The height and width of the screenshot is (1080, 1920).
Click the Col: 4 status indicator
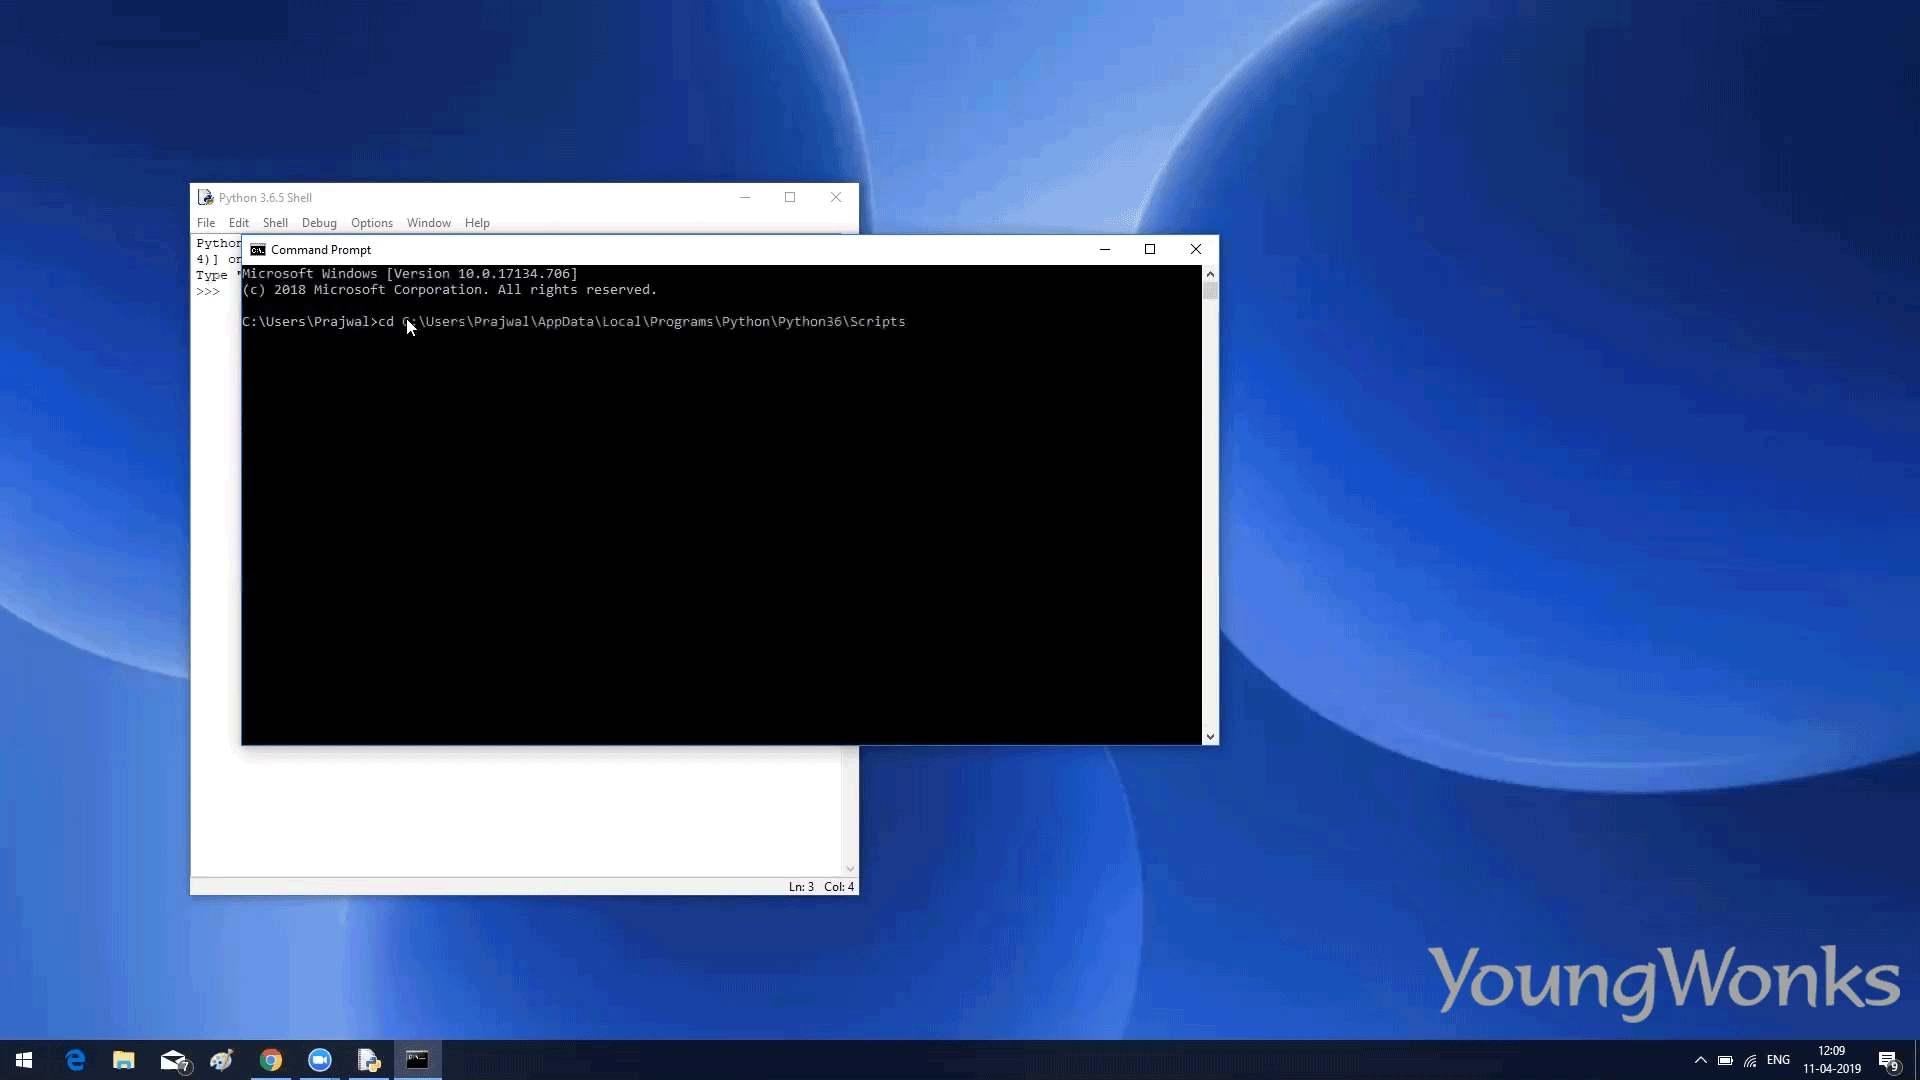click(x=839, y=887)
